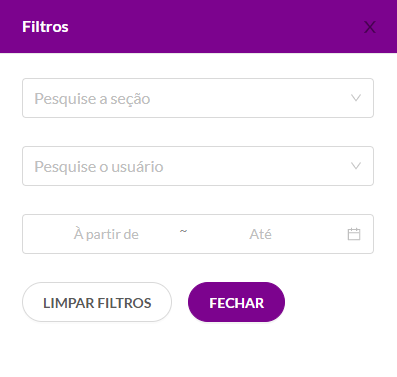Focus the Pesquise a seção placeholder text
397x377 pixels.
92,99
